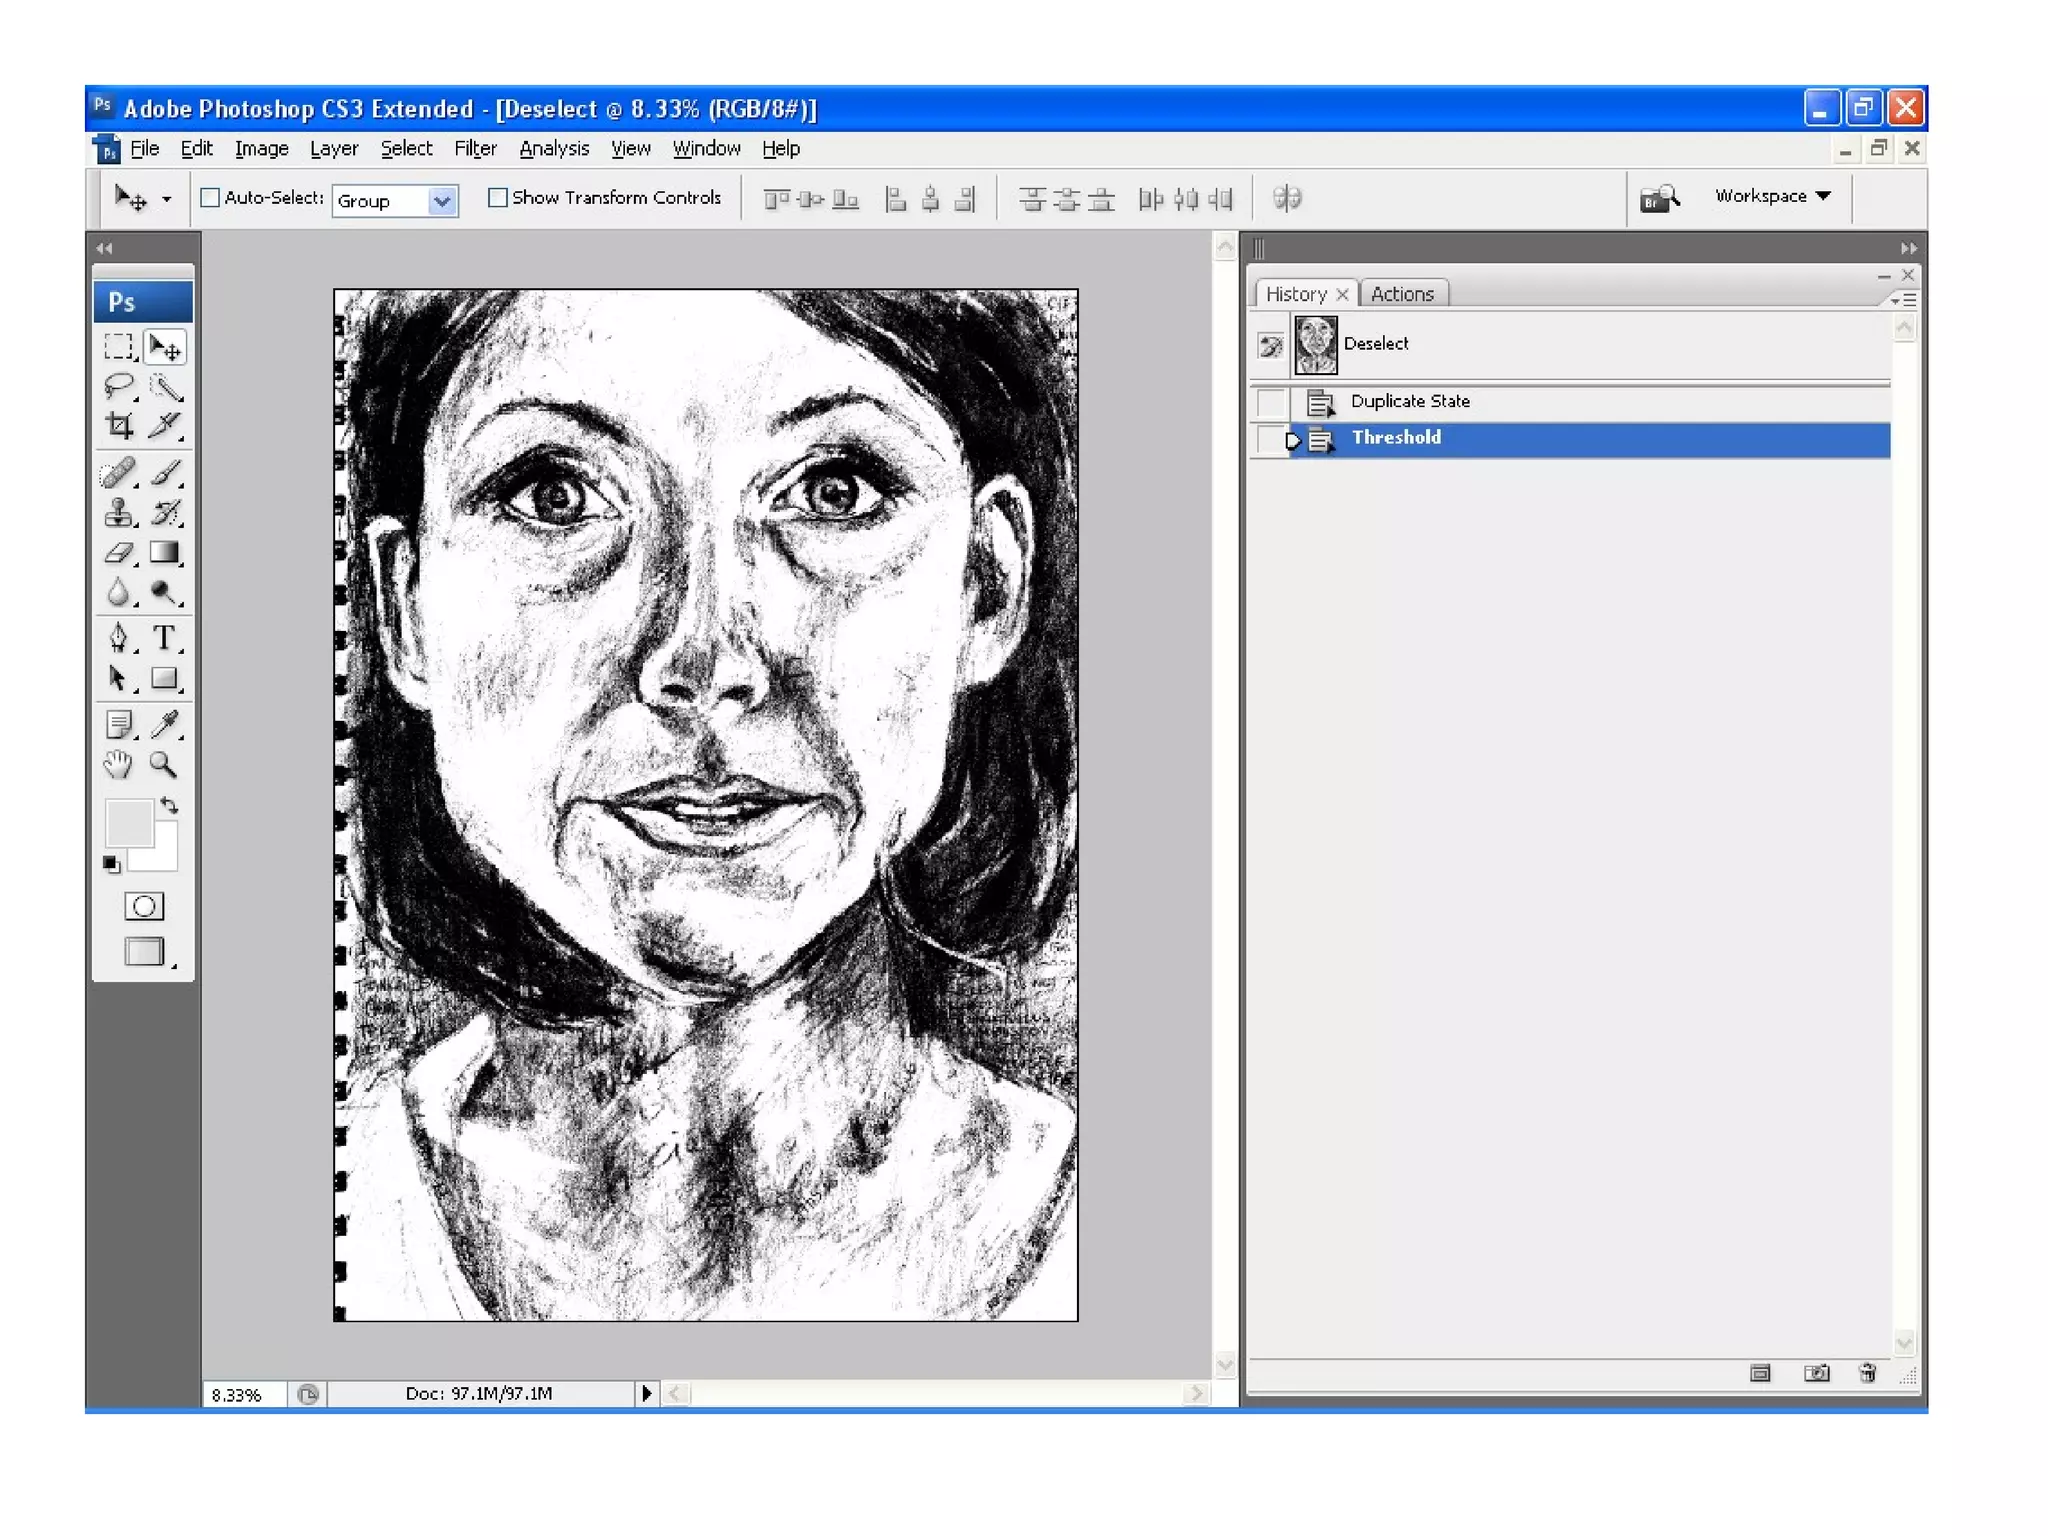The width and height of the screenshot is (2048, 1536).
Task: Switch to the Actions tab
Action: [1402, 294]
